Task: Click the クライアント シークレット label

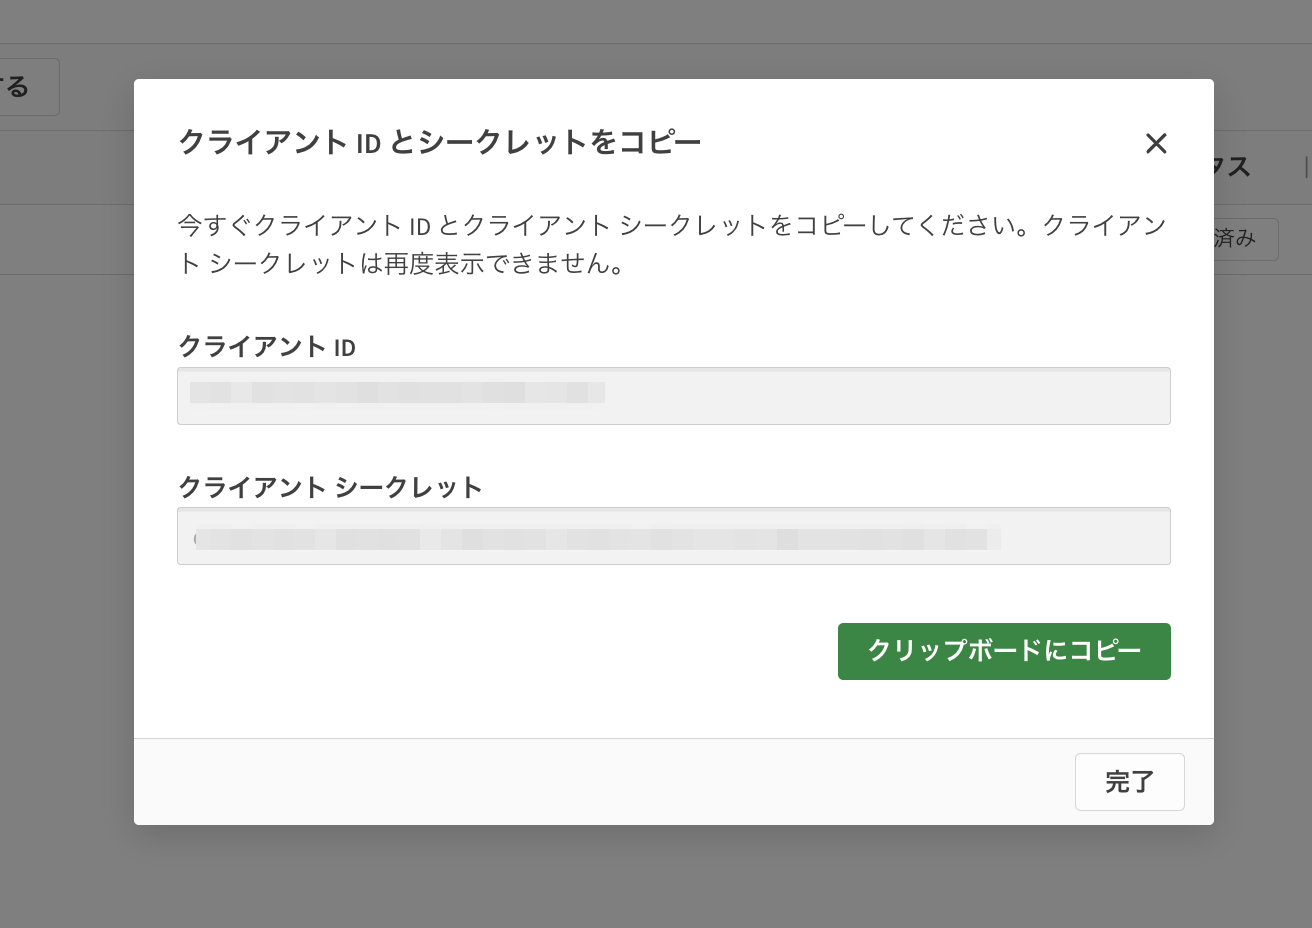Action: [330, 487]
